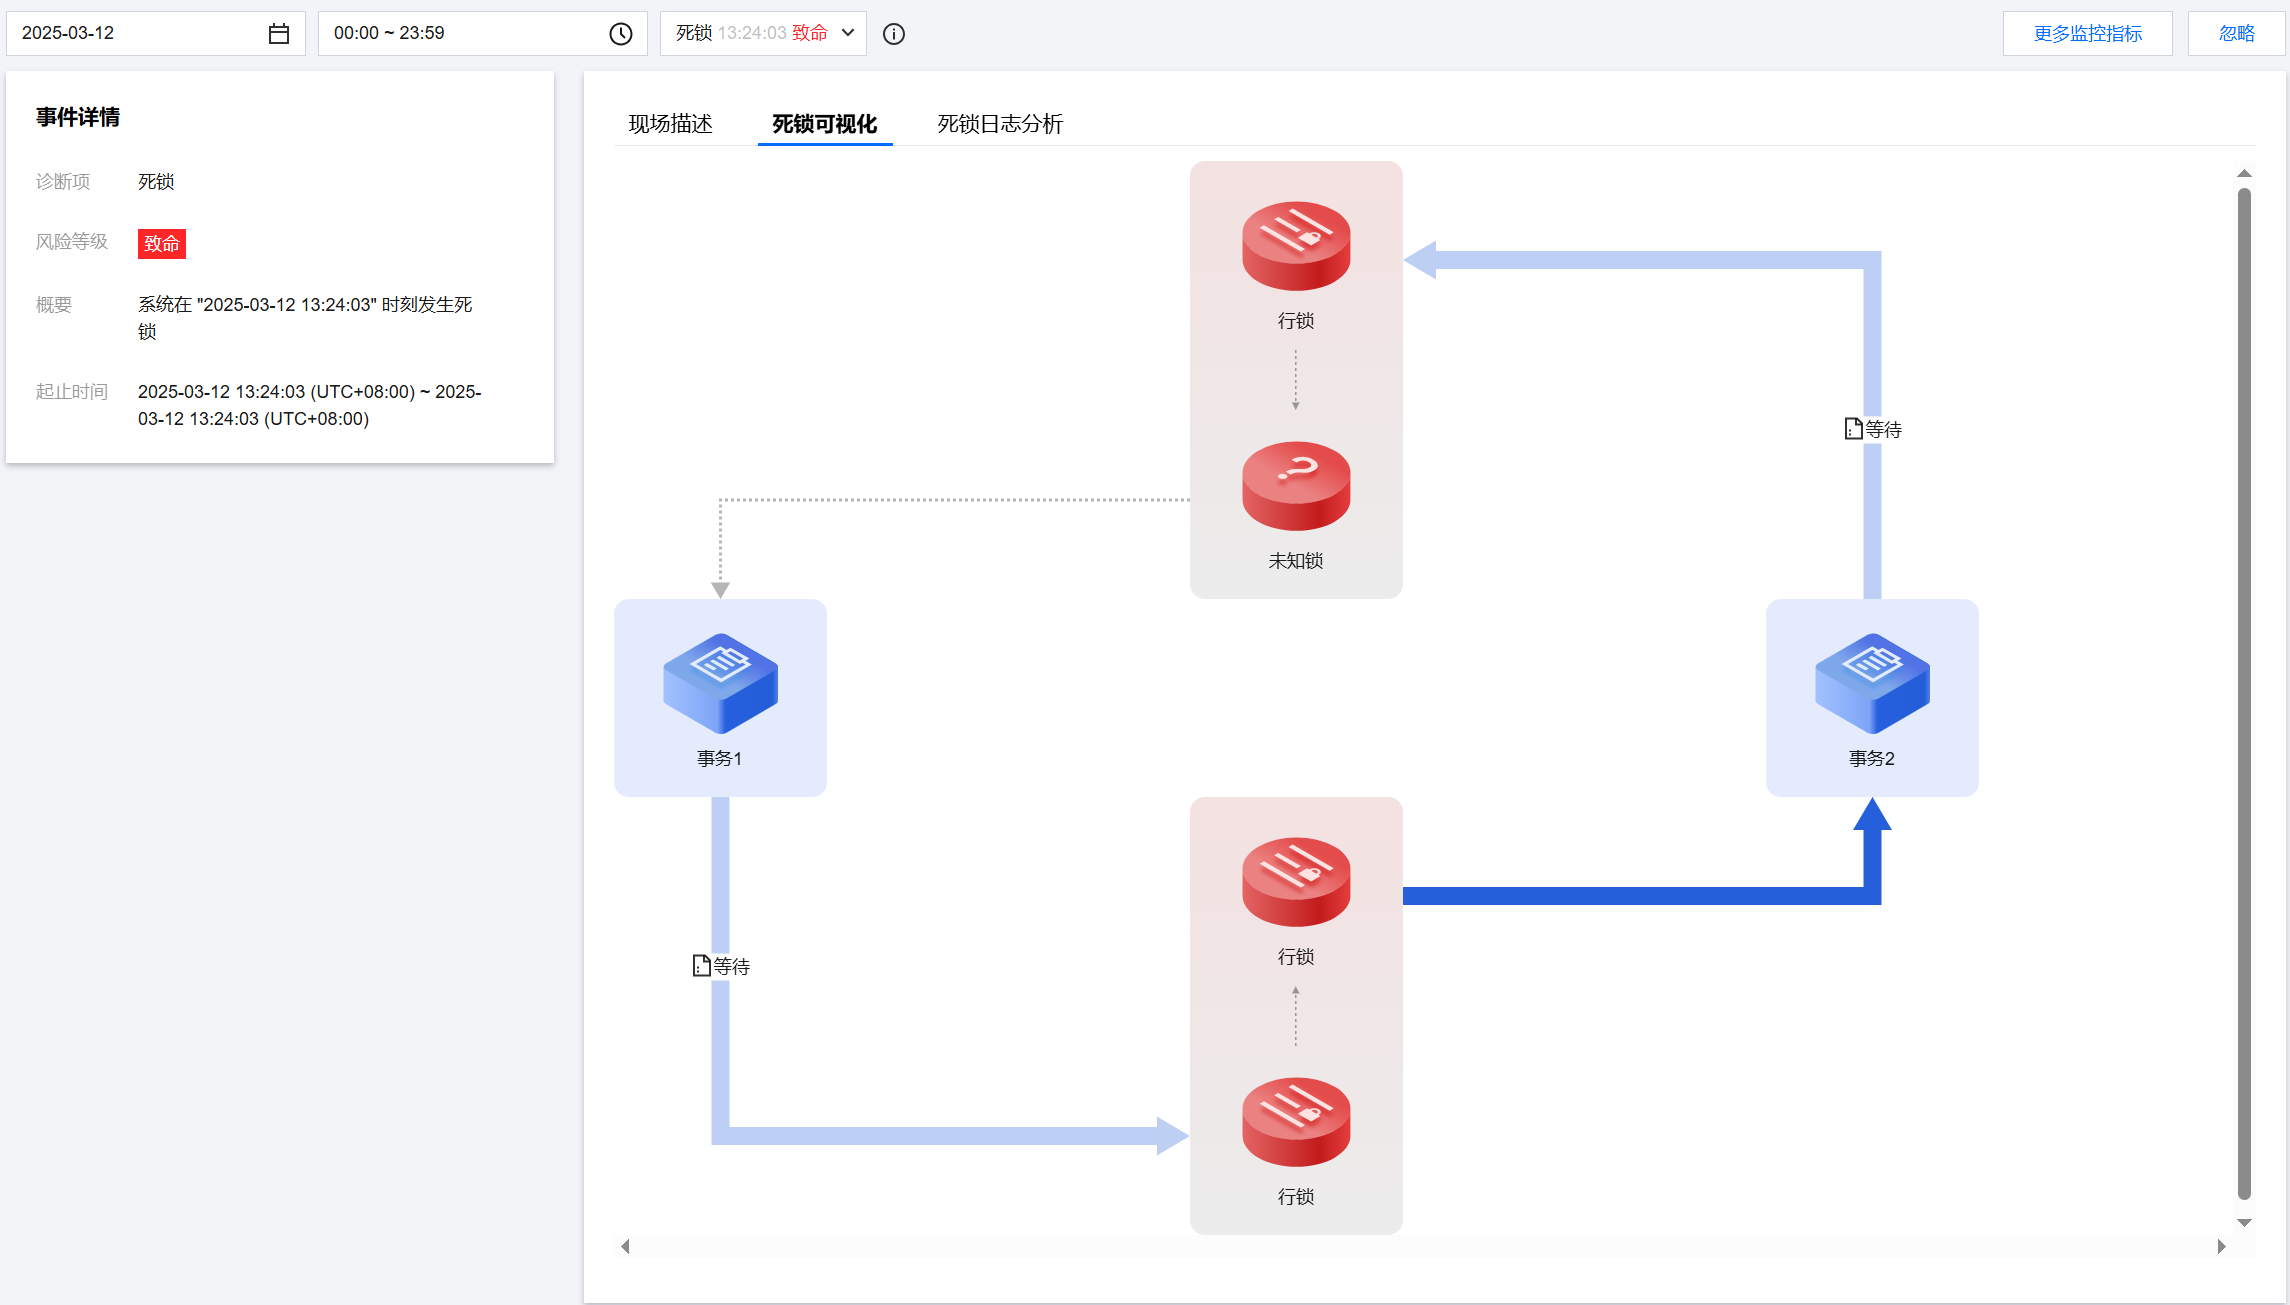Click the summary text about deadlock time
The height and width of the screenshot is (1305, 2290).
pyautogui.click(x=305, y=318)
